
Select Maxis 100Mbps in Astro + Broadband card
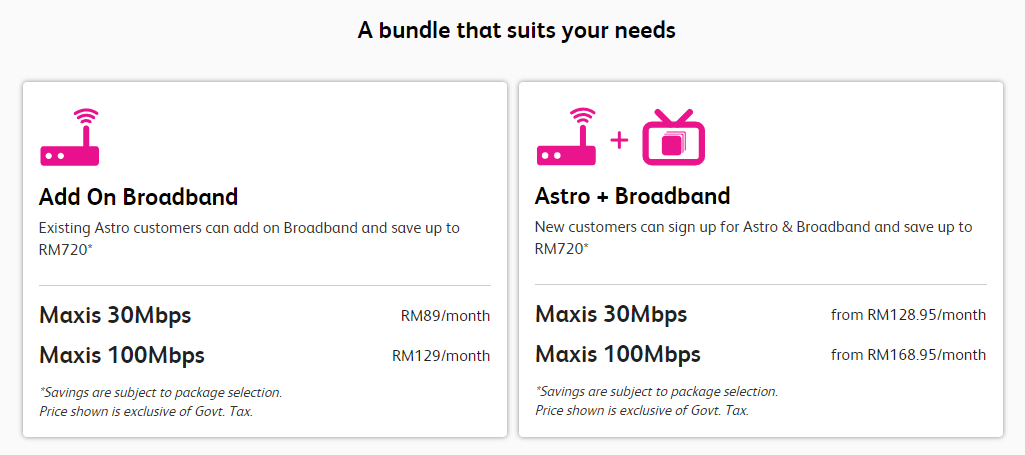(618, 354)
